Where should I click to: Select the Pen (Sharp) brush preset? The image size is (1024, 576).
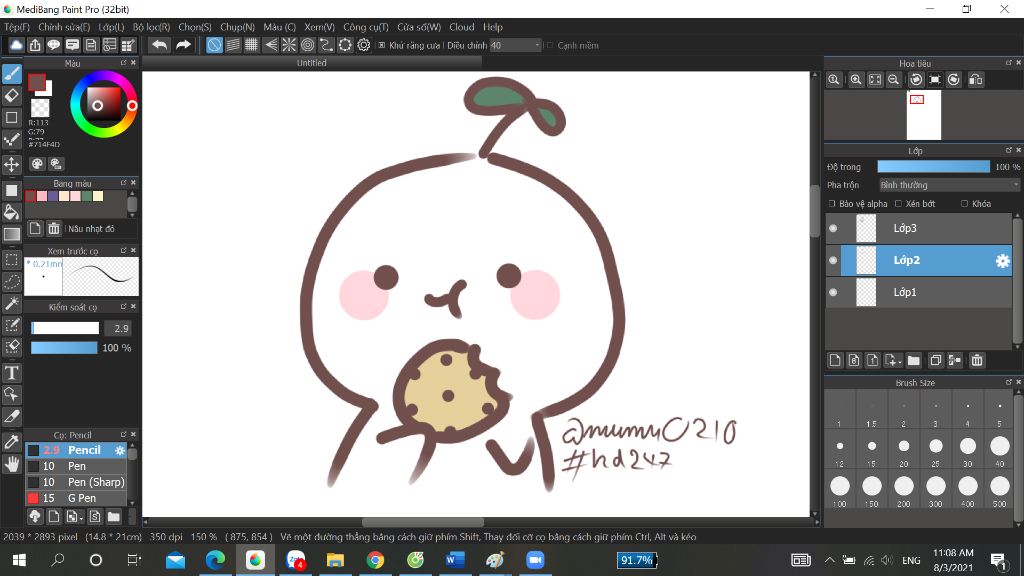tap(76, 482)
